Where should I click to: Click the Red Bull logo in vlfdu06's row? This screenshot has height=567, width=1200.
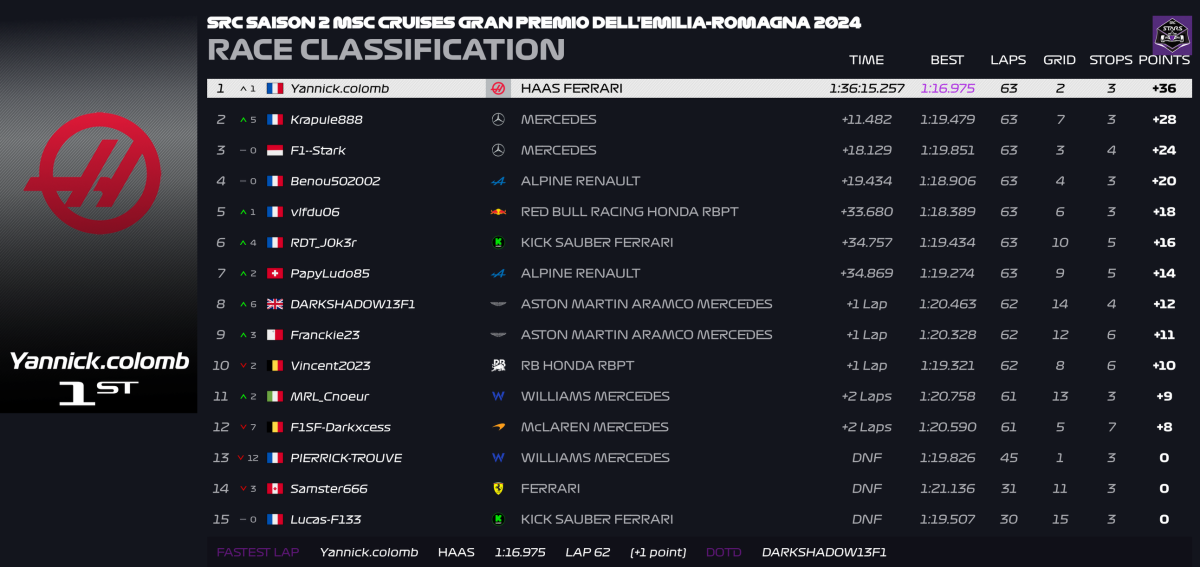[498, 212]
